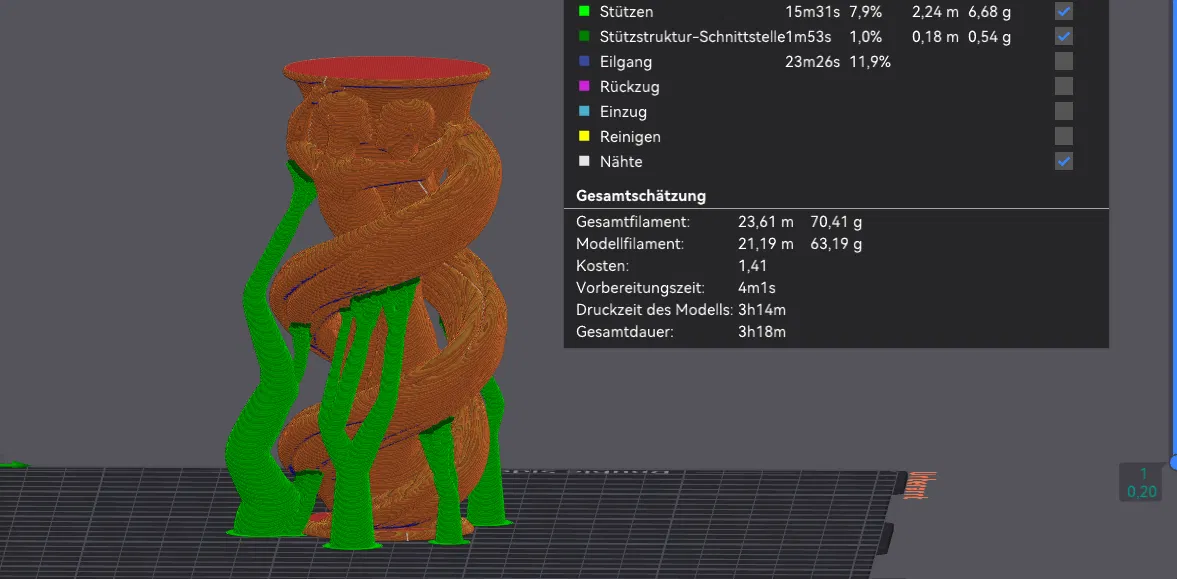Screen dimensions: 1177x579
Task: Click the Gesamtdauer value 3h18m
Action: (x=762, y=331)
